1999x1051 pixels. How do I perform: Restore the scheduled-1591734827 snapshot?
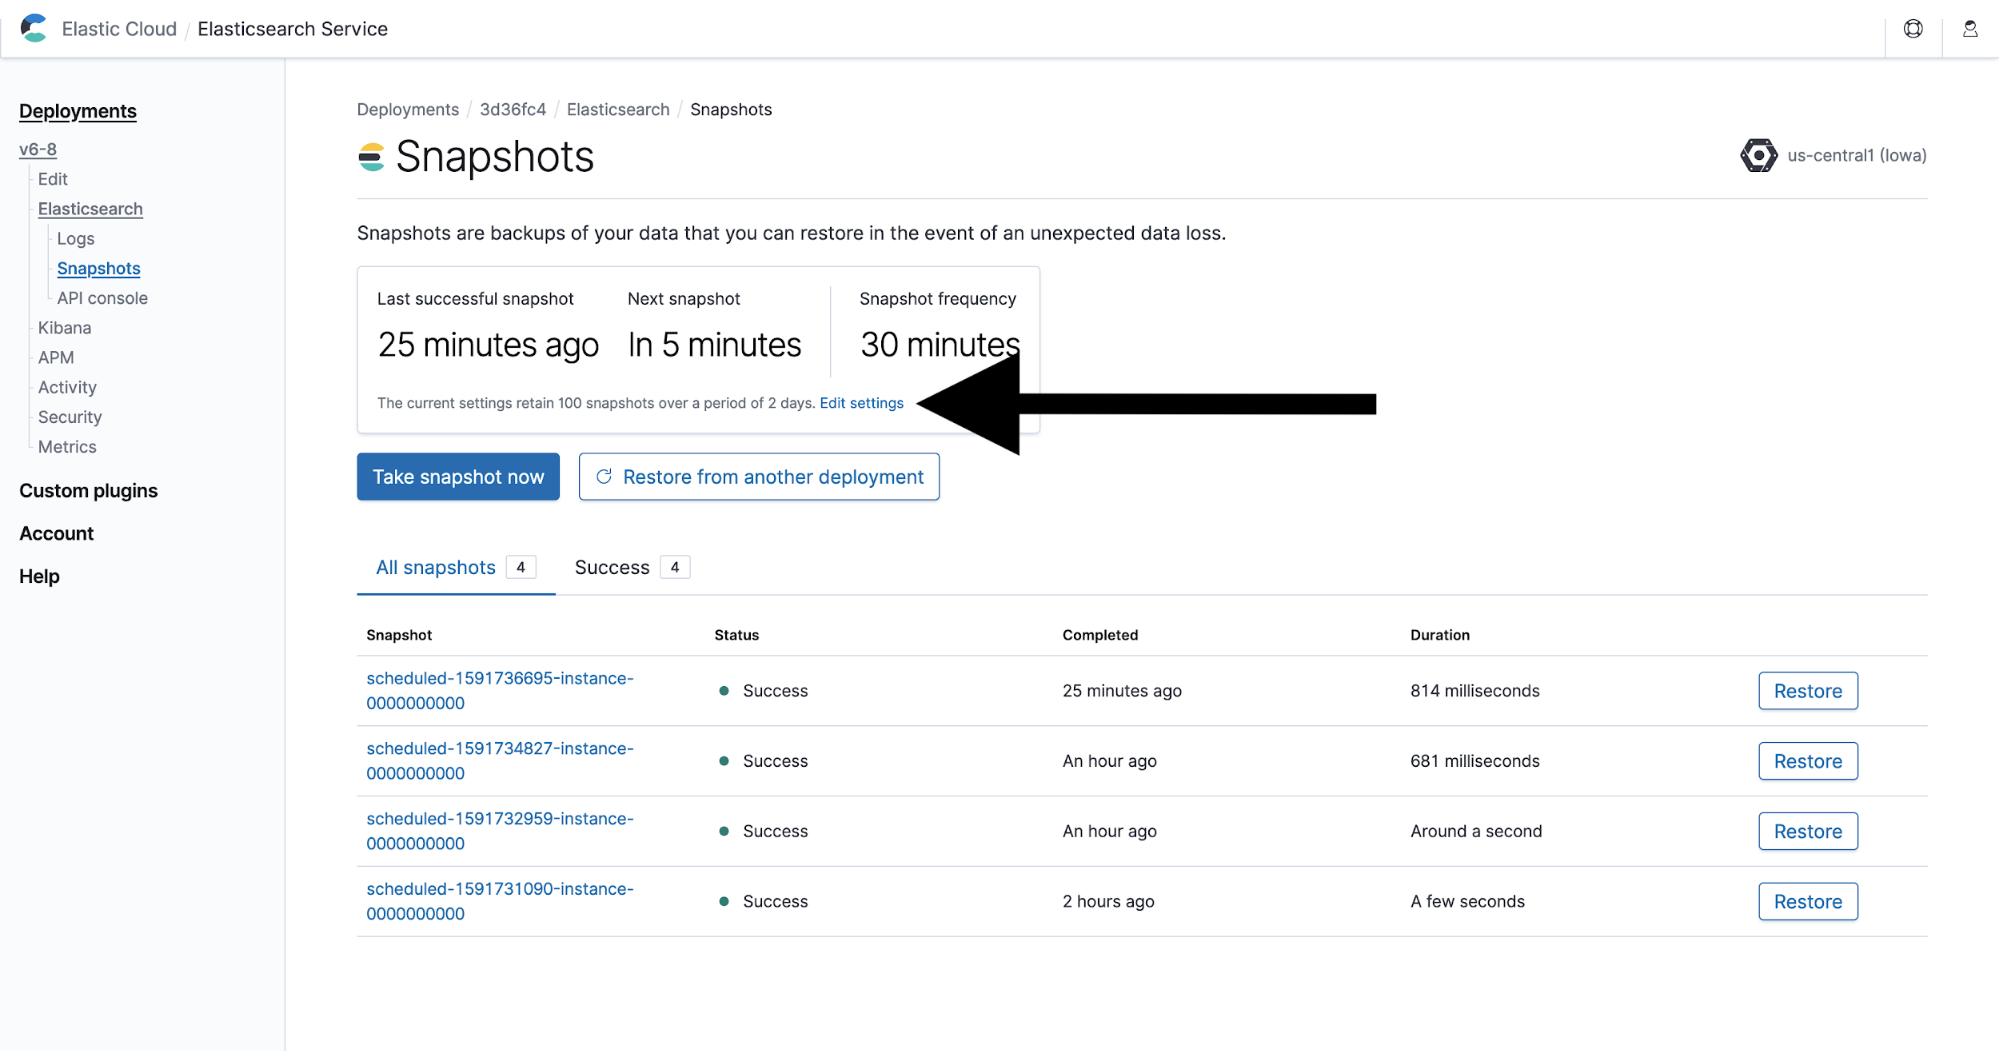coord(1808,761)
